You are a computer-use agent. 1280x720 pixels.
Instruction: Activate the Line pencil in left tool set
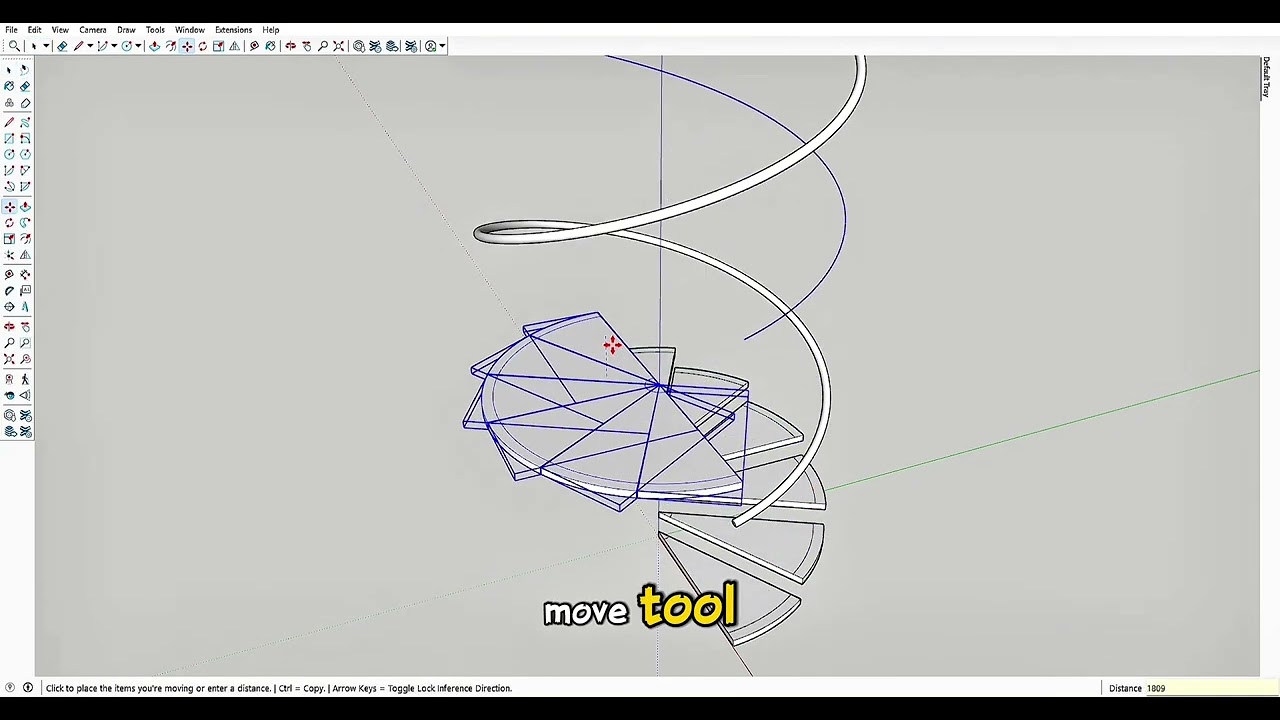click(9, 122)
